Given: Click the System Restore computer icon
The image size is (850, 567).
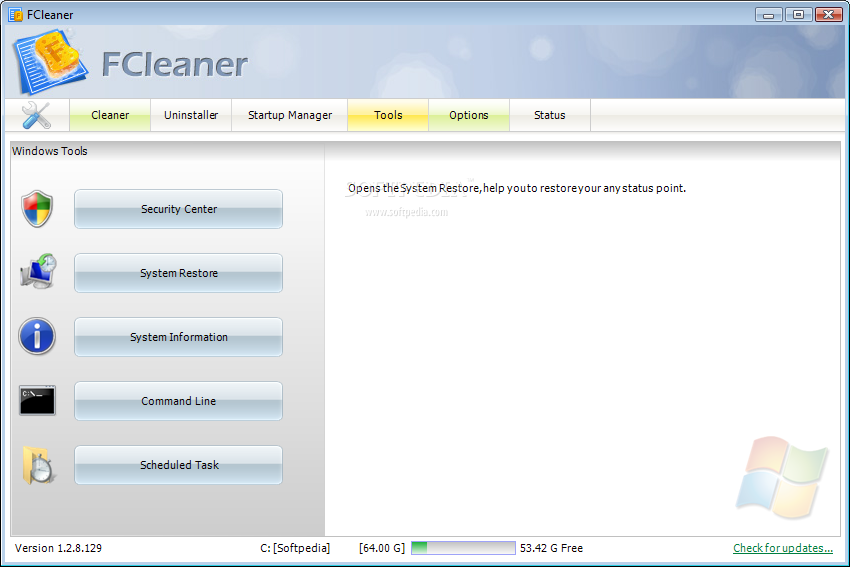Looking at the screenshot, I should click(x=38, y=271).
